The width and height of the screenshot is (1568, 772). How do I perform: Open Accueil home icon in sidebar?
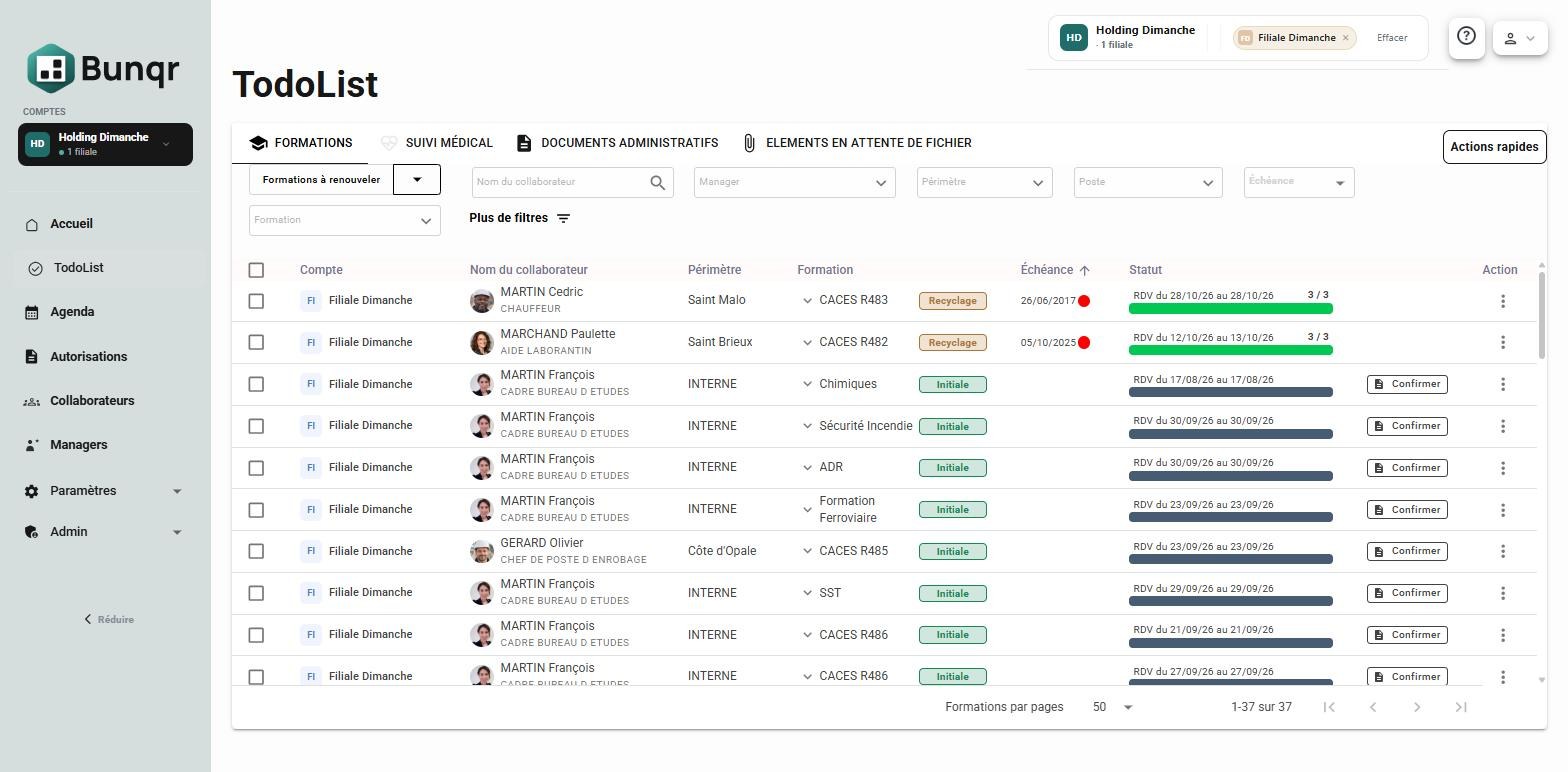pyautogui.click(x=32, y=224)
